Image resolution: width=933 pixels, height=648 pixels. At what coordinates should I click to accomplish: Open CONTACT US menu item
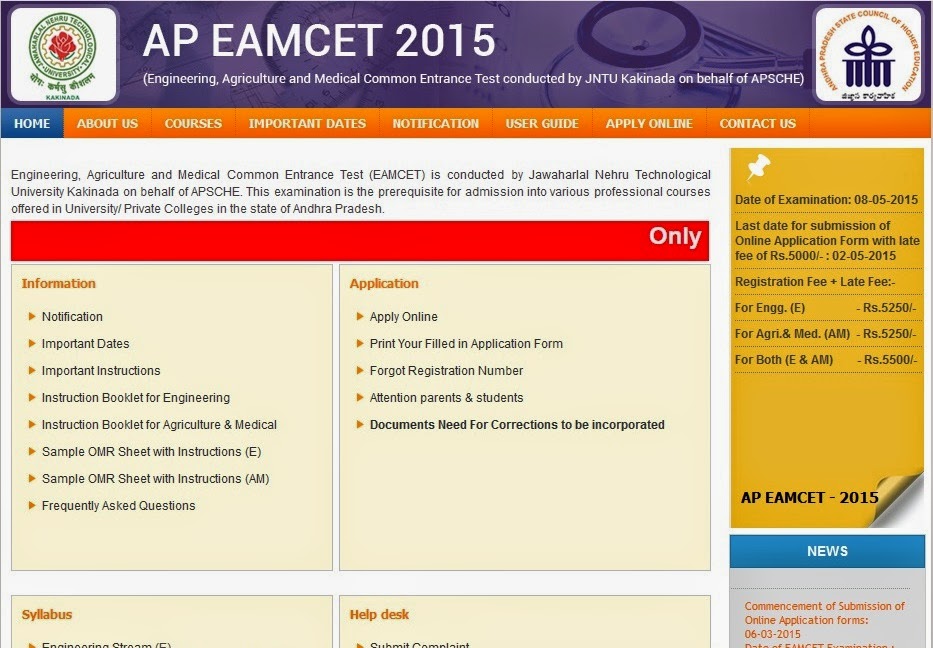tap(757, 124)
